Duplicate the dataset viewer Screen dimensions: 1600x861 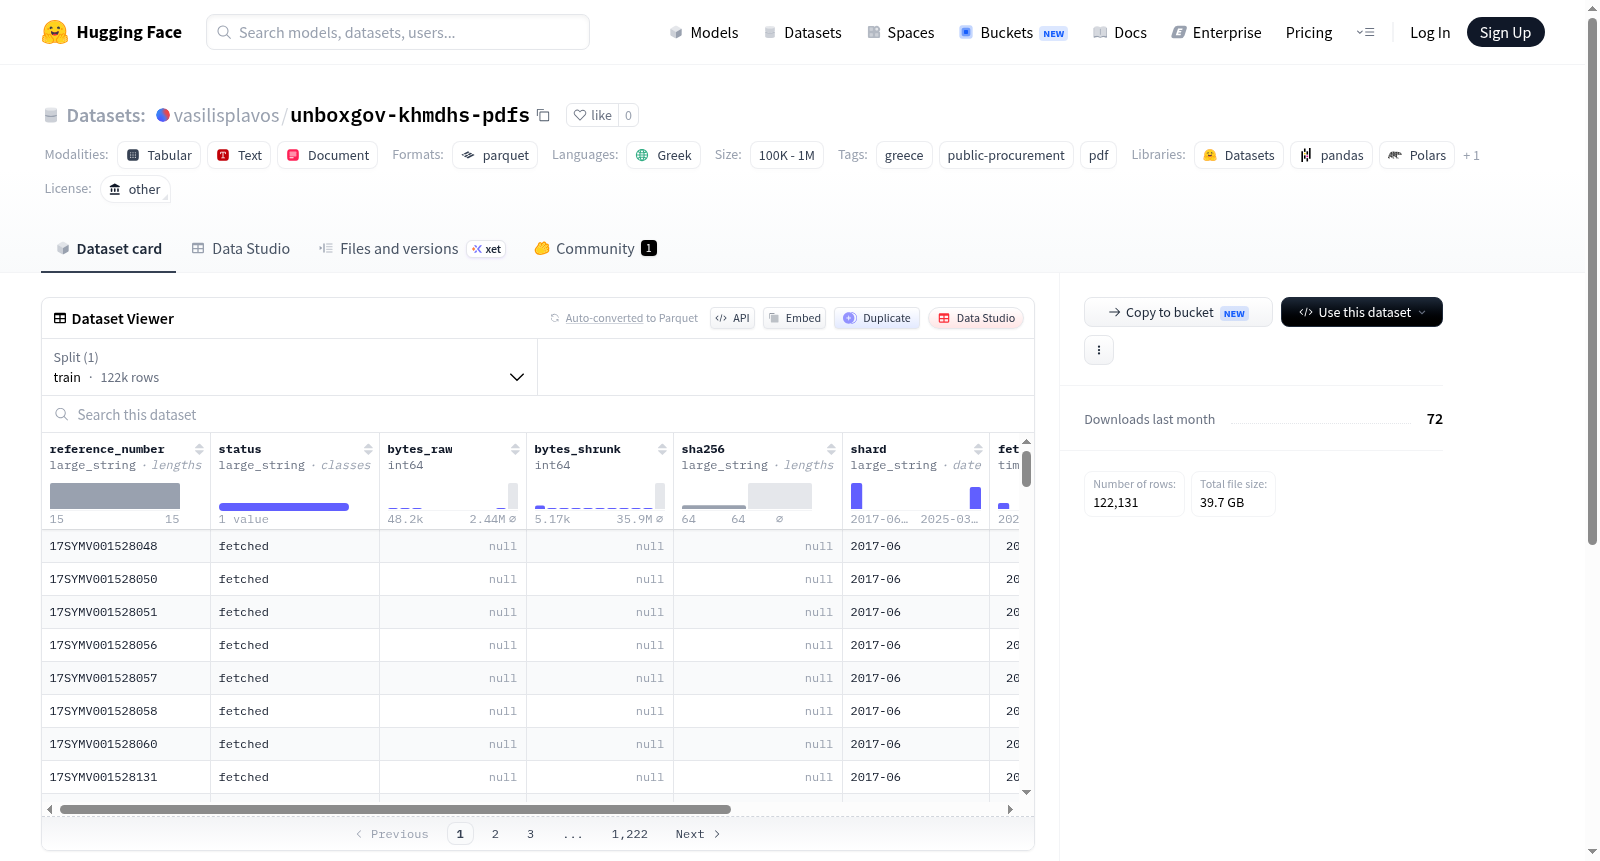click(877, 318)
